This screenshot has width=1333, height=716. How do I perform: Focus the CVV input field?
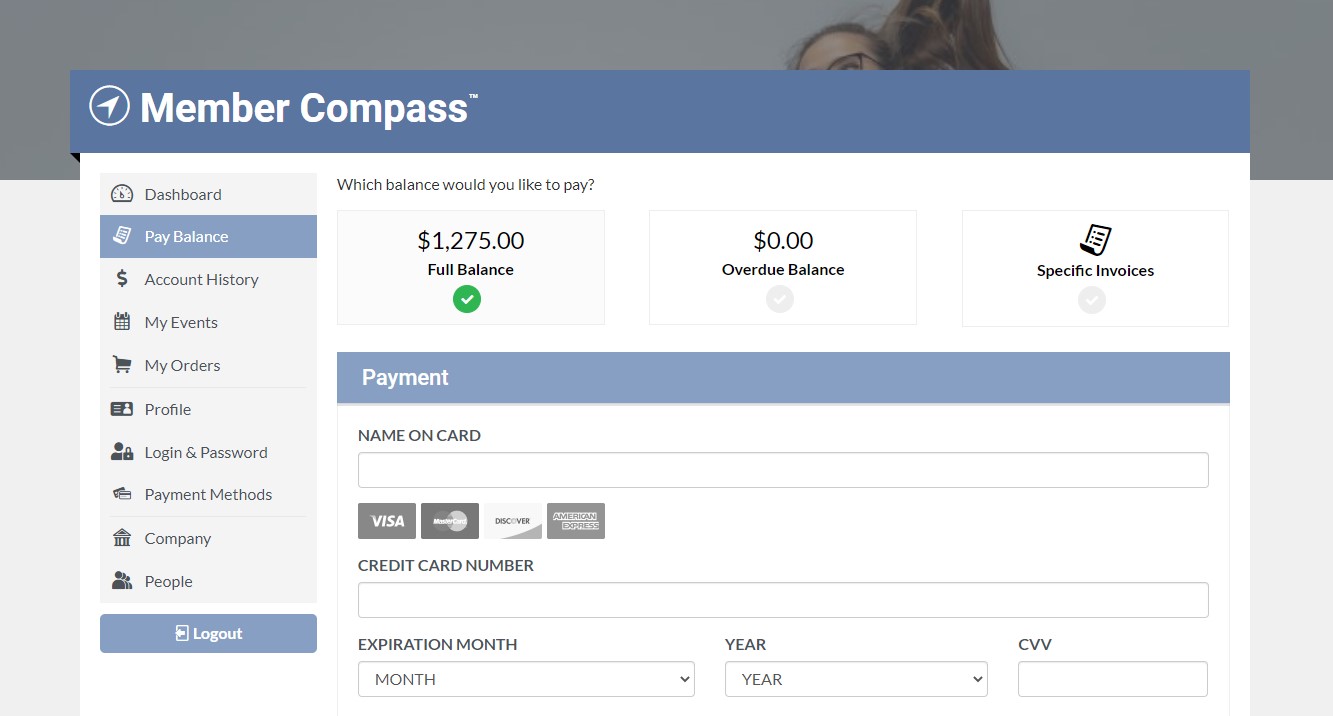(x=1113, y=679)
